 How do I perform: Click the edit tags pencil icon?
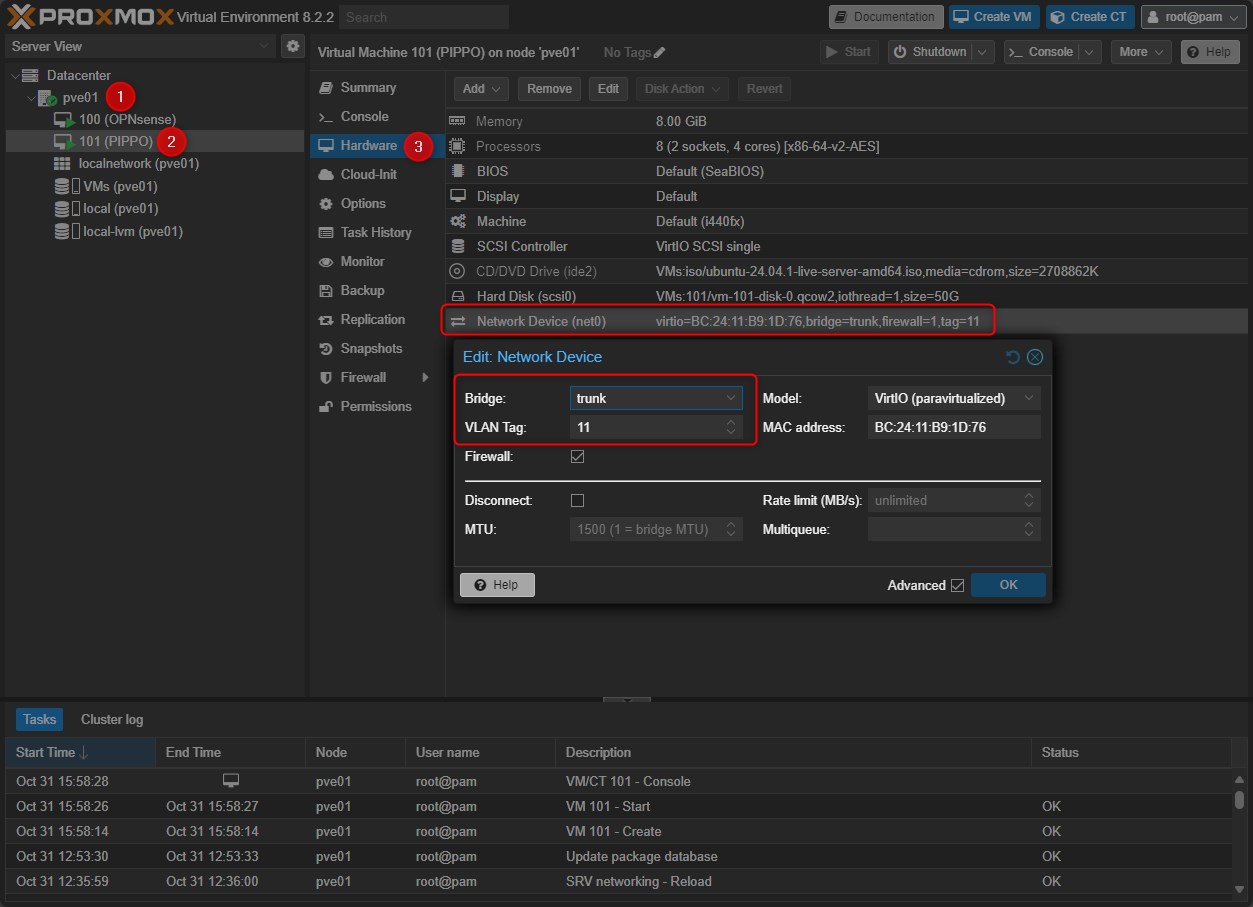pos(659,52)
